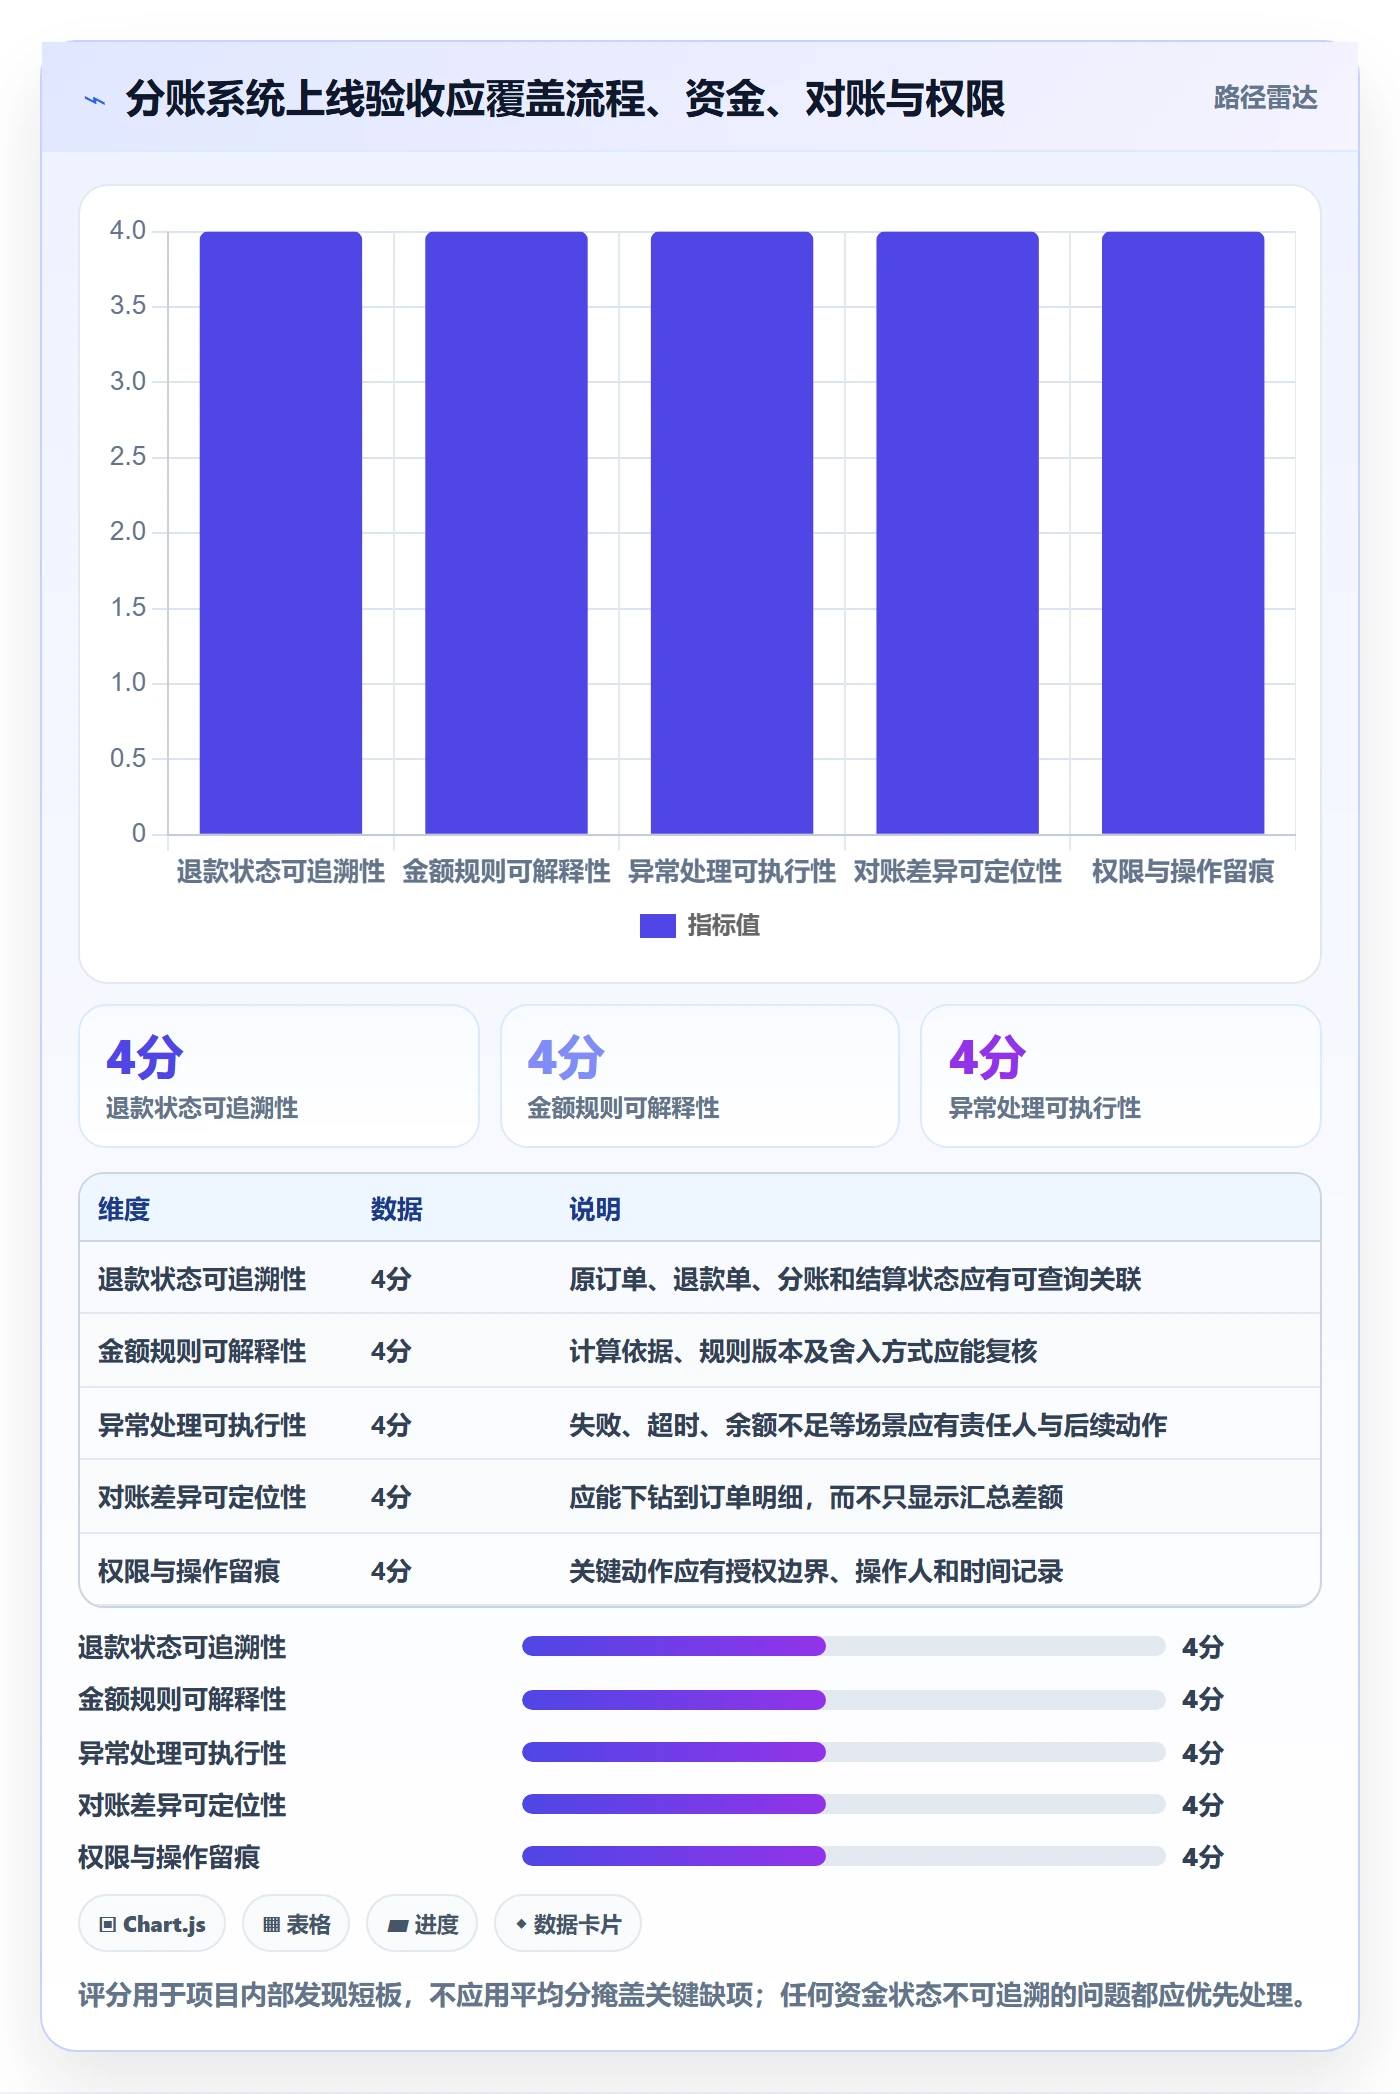This screenshot has width=1400, height=2094.
Task: Click the title 分账系统上线验收应覆盖流程
Action: (565, 99)
